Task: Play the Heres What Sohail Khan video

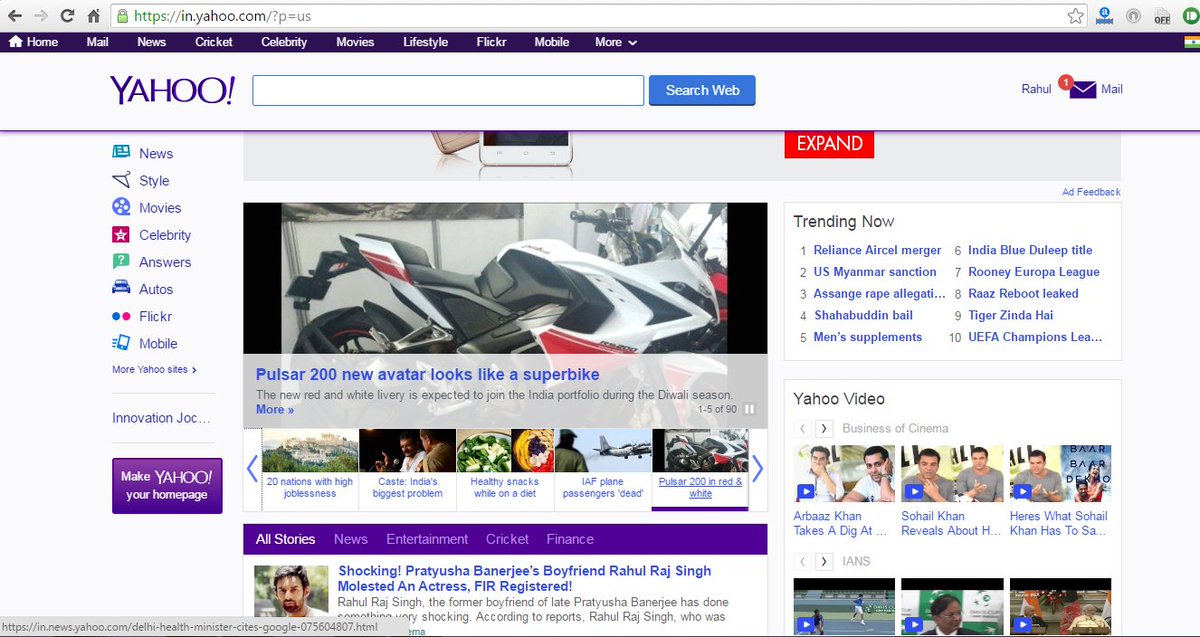Action: pyautogui.click(x=1021, y=492)
